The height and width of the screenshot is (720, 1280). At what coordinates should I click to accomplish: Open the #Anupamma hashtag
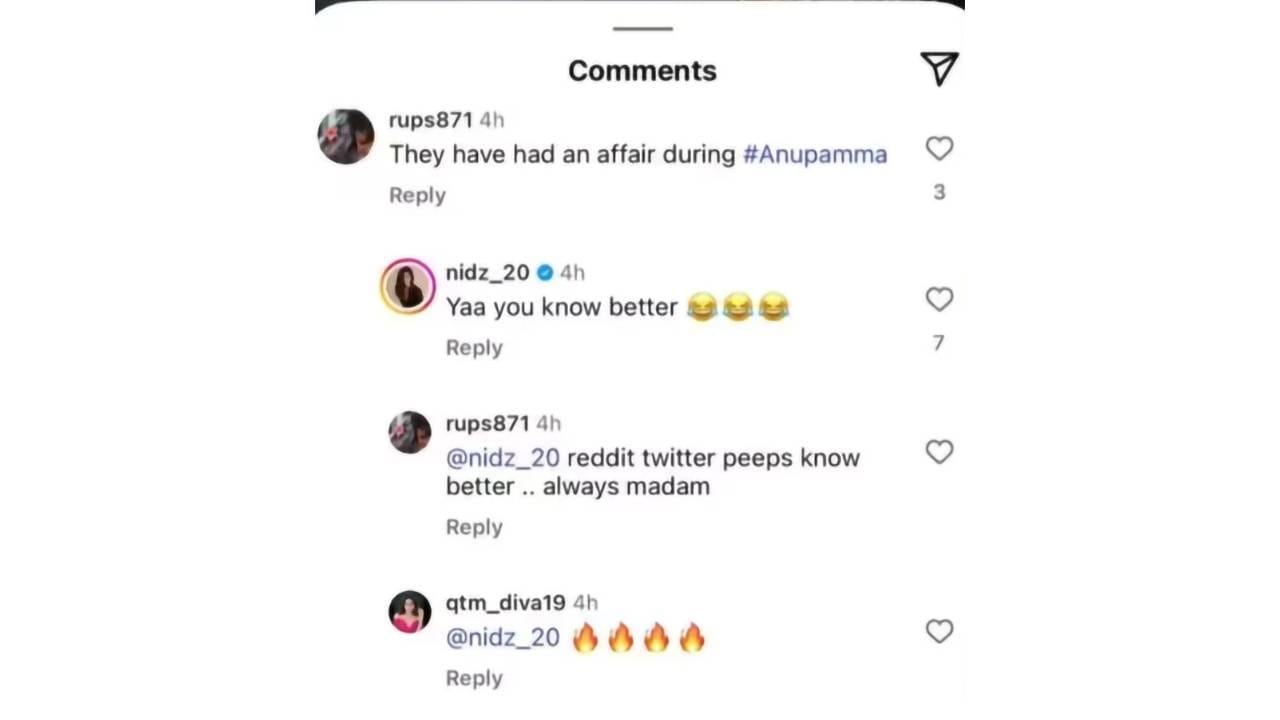815,154
